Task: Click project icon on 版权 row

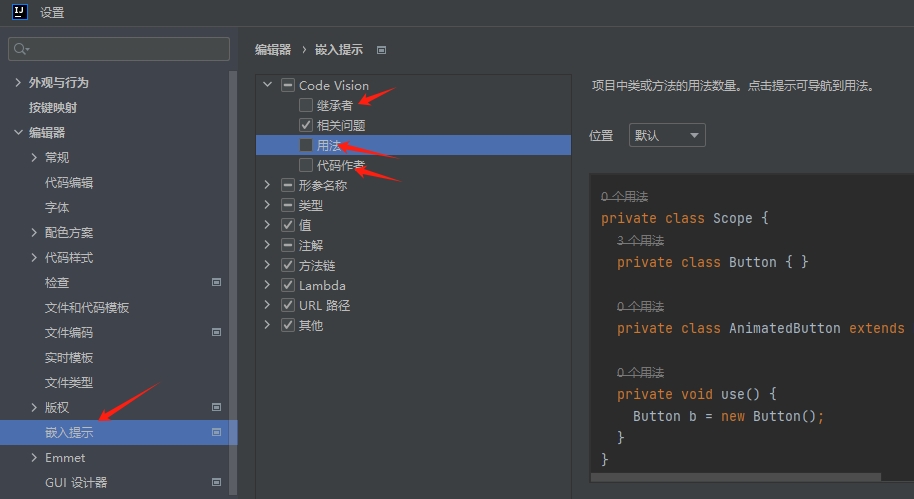Action: tap(216, 407)
